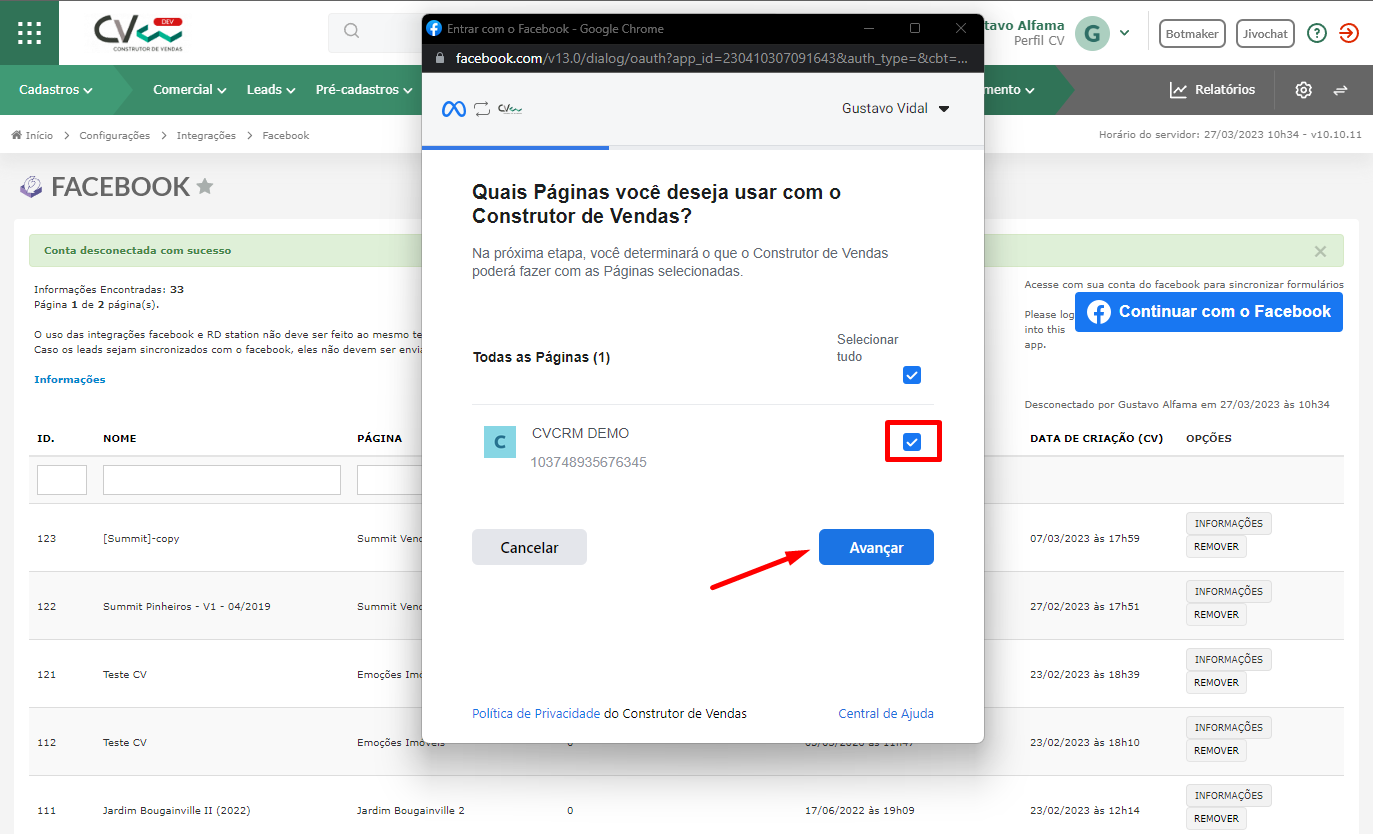
Task: Click the Meta logo in dialog header
Action: [x=454, y=109]
